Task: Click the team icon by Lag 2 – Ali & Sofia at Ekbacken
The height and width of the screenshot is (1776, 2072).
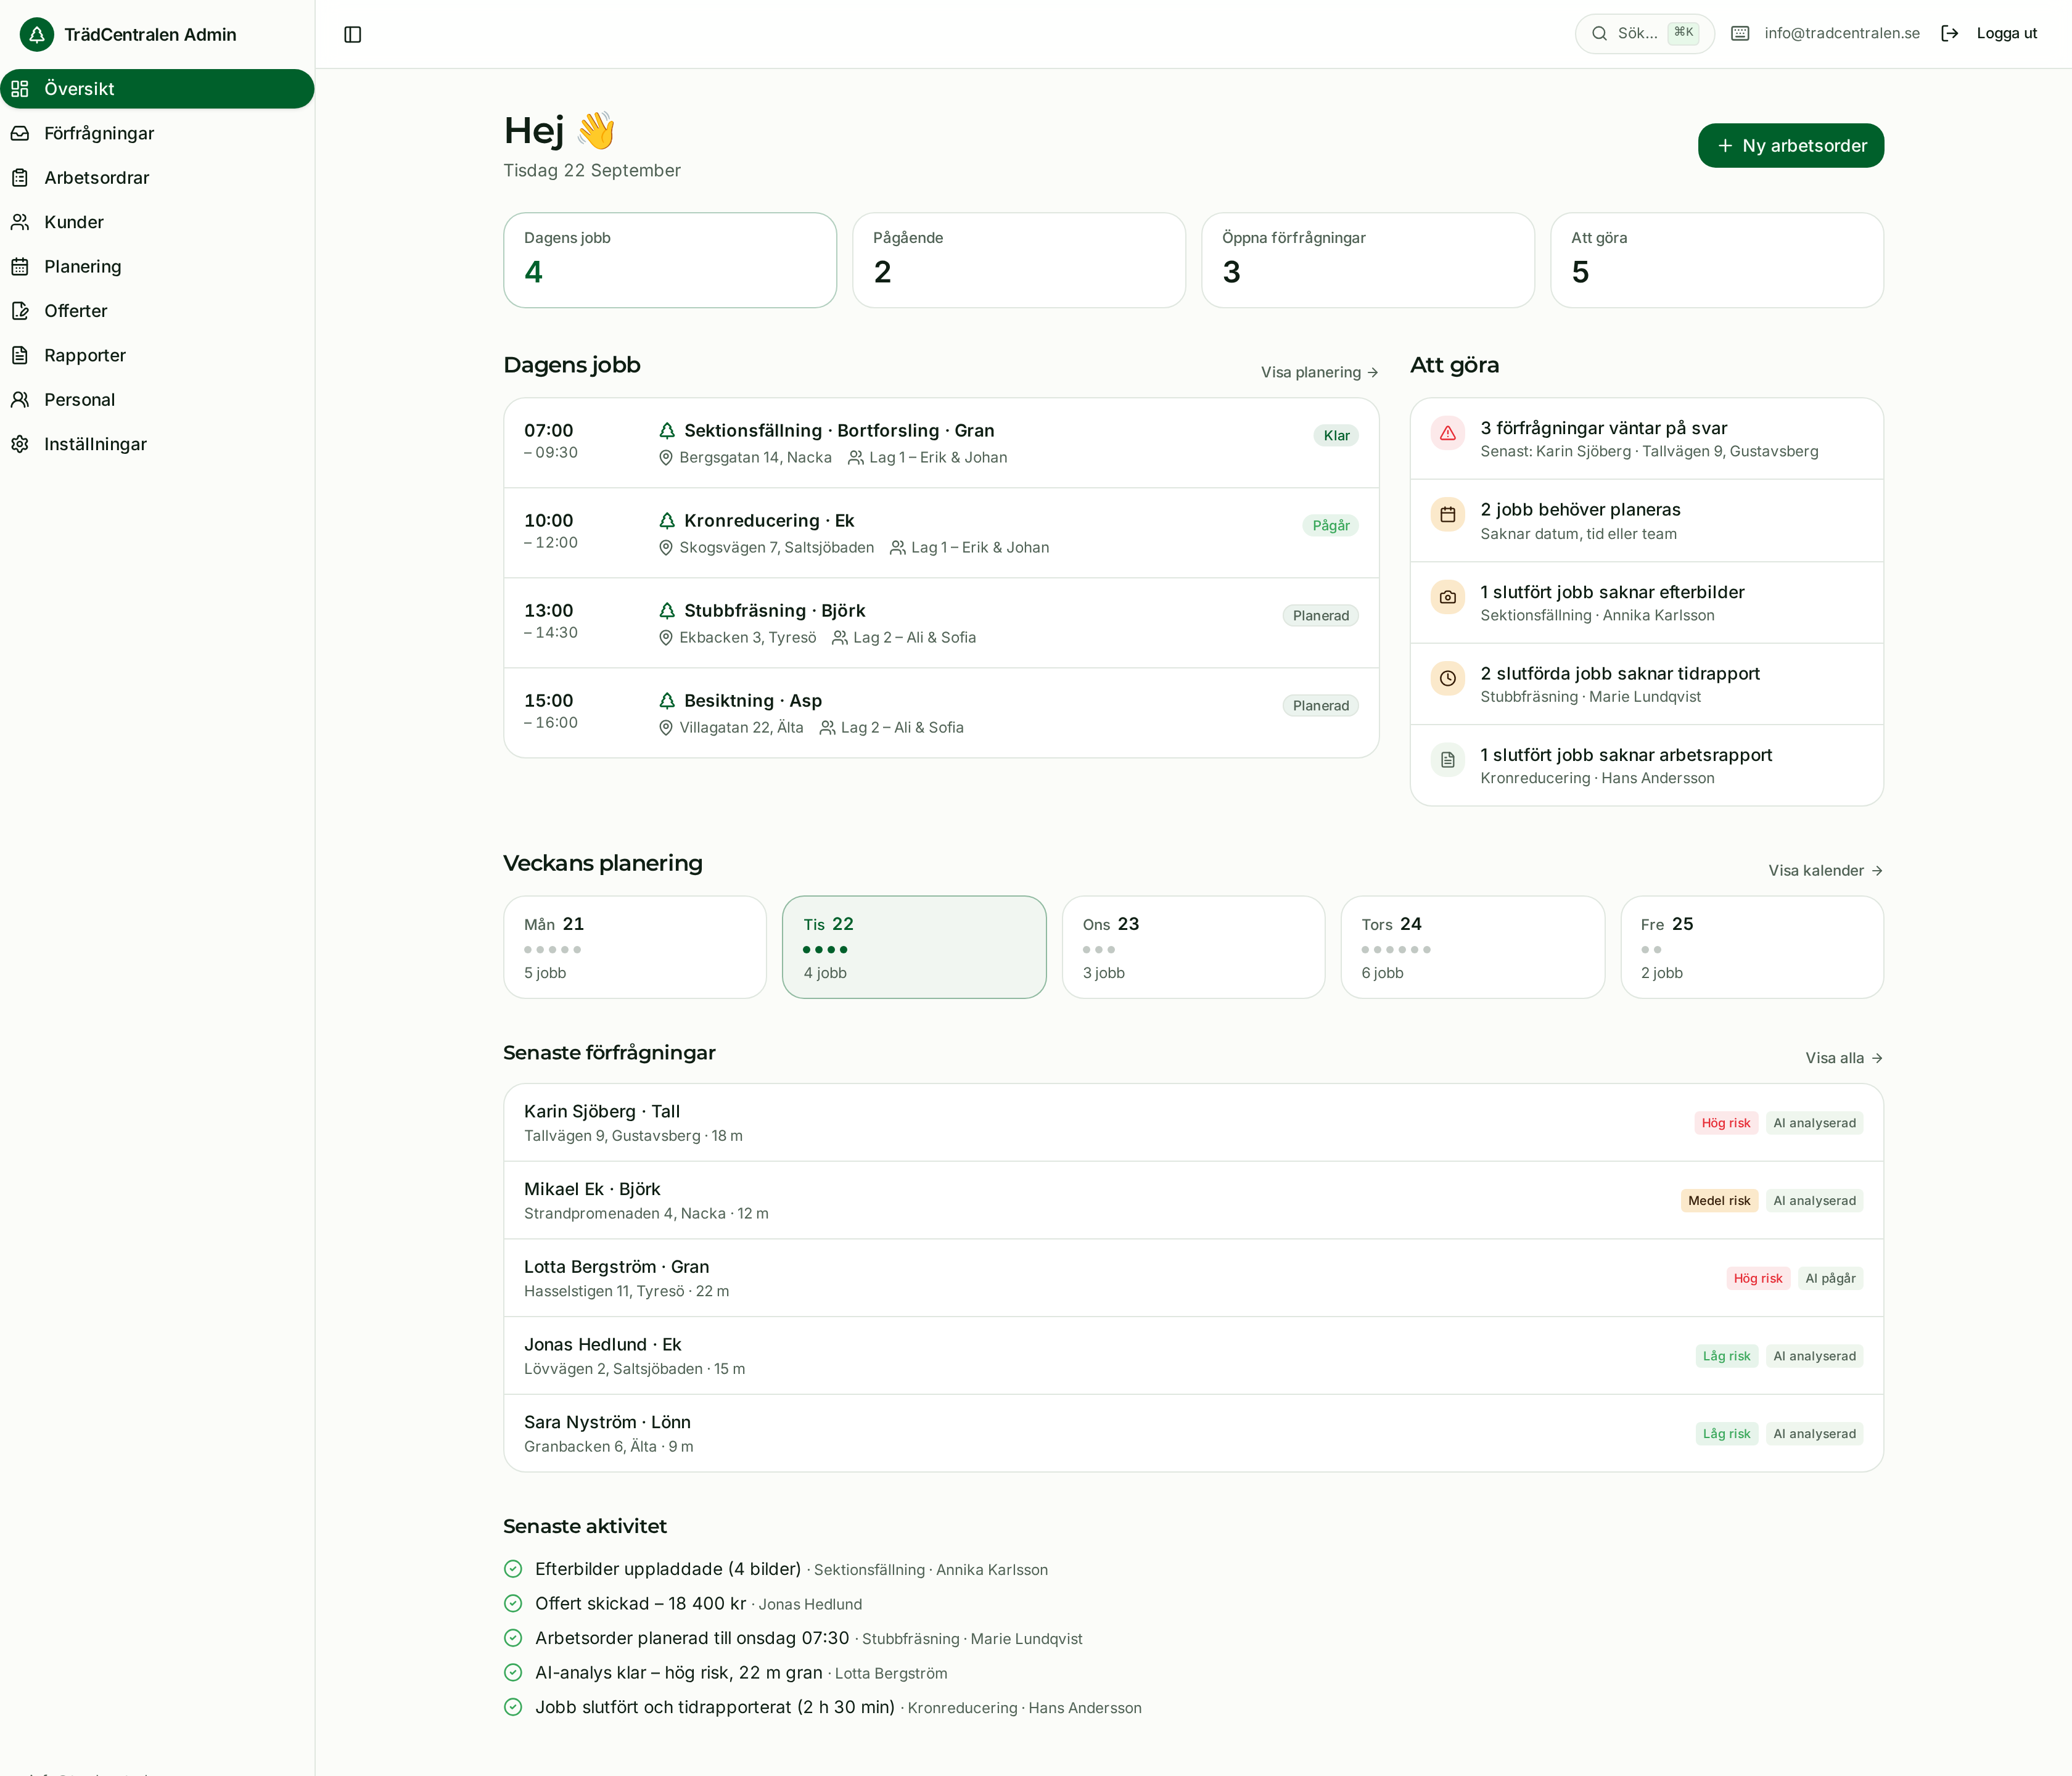Action: [840, 638]
